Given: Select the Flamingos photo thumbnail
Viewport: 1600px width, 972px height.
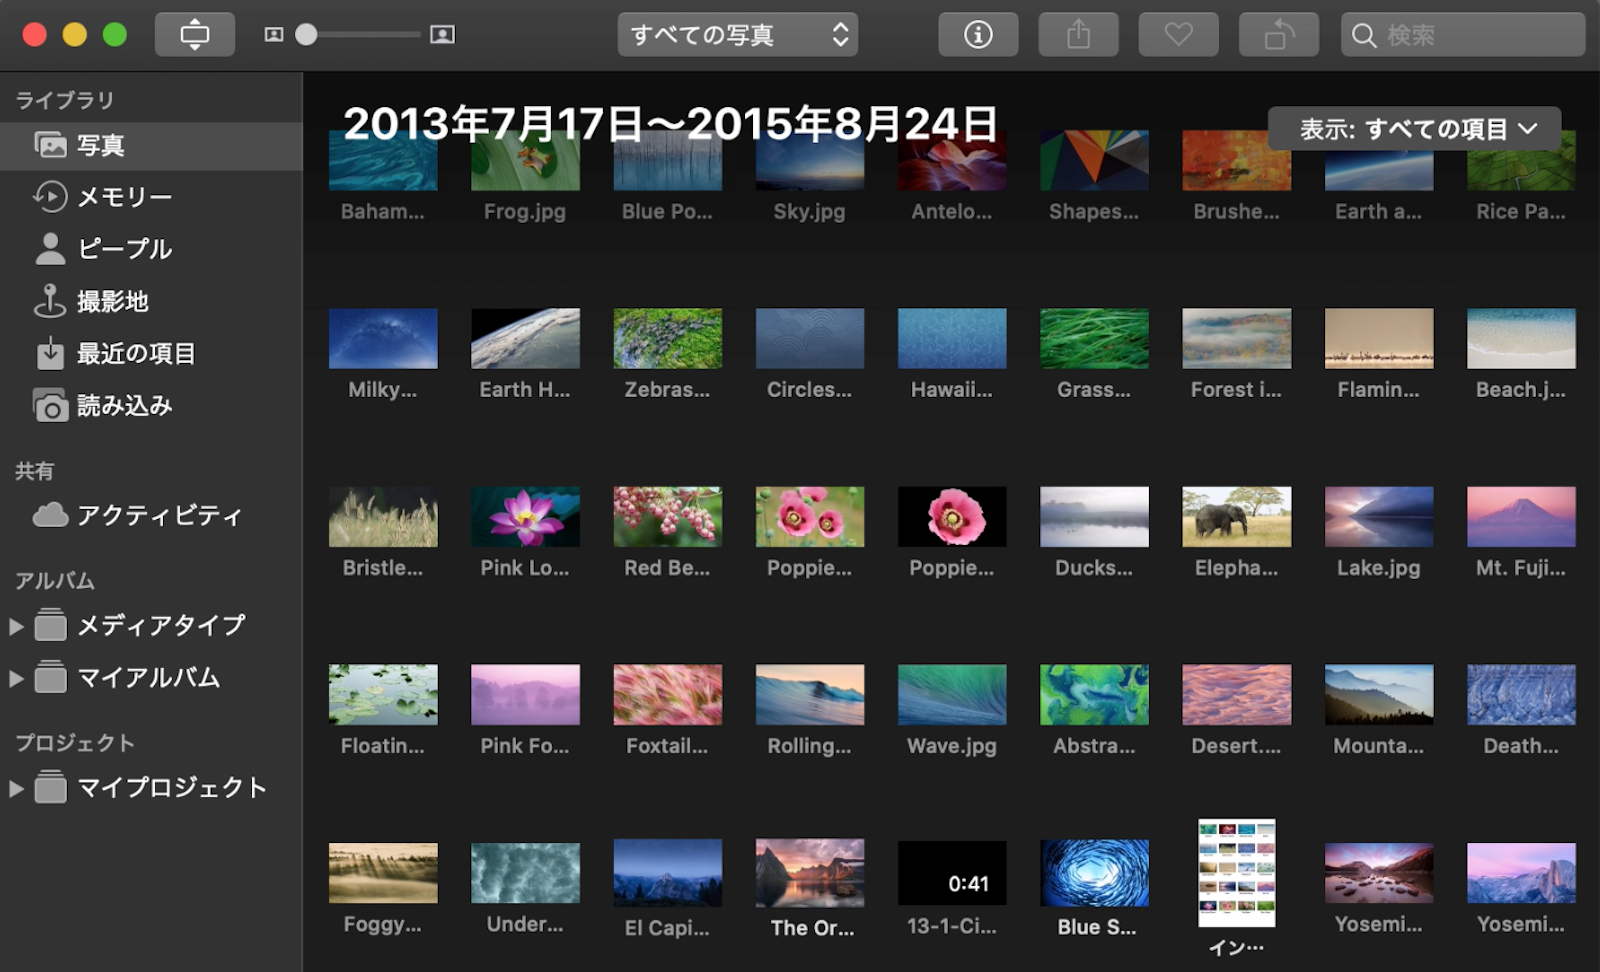Looking at the screenshot, I should click(x=1379, y=338).
